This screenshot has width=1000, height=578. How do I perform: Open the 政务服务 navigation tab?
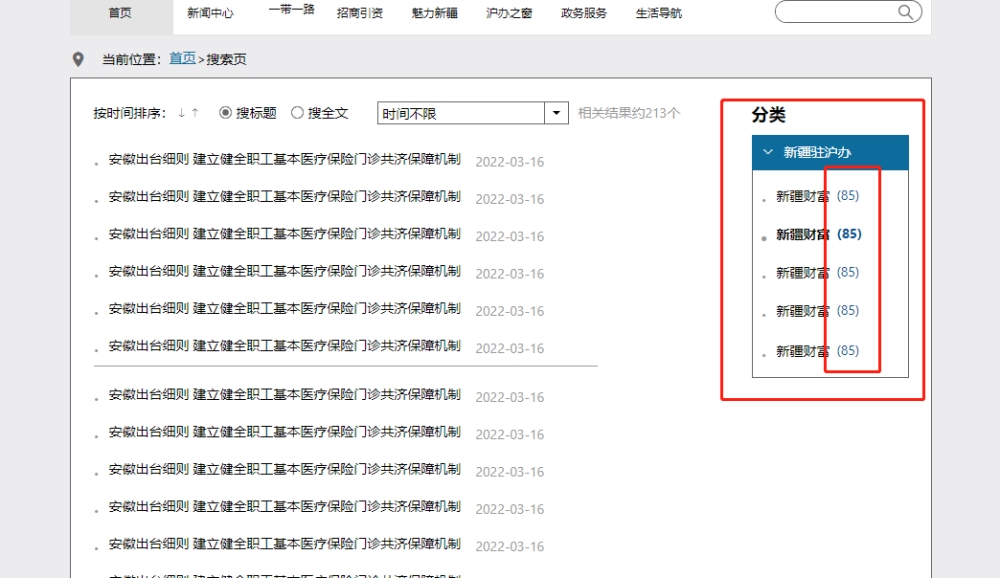(584, 13)
